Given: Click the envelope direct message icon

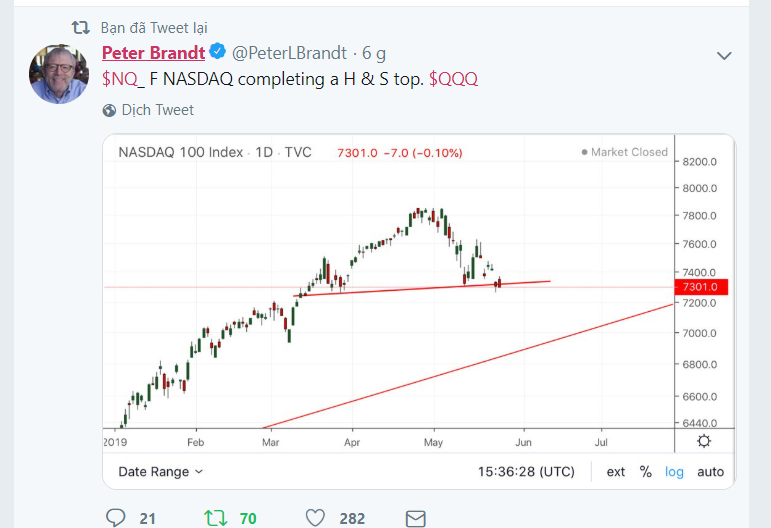Looking at the screenshot, I should click(415, 517).
